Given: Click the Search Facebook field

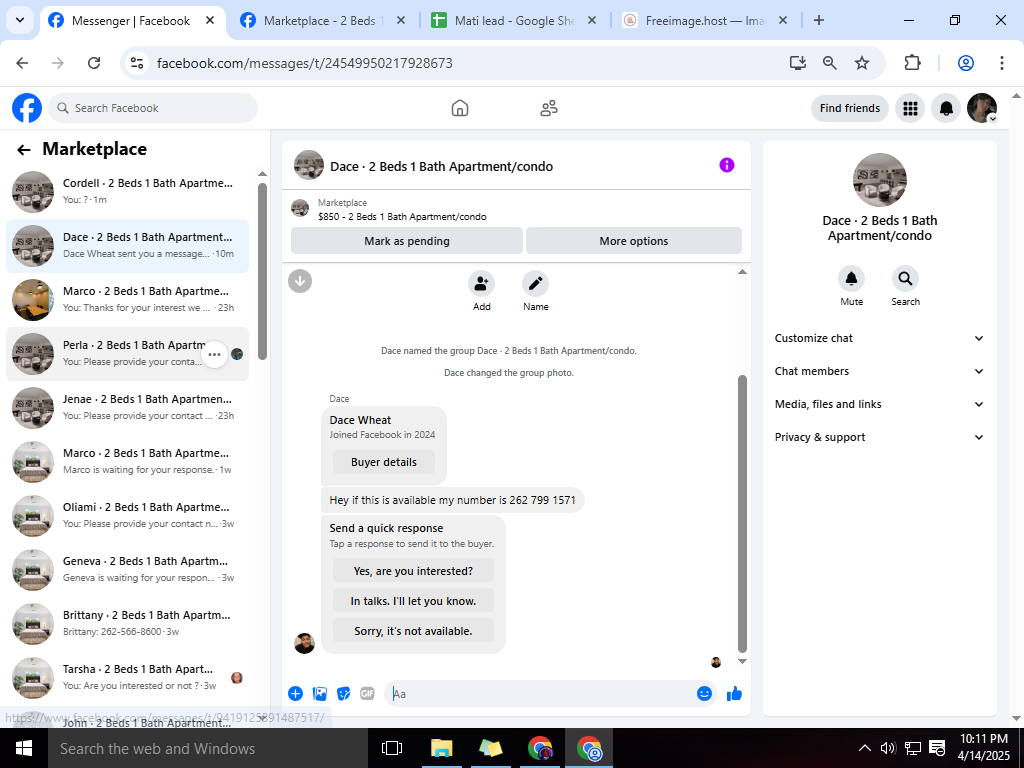Looking at the screenshot, I should point(153,108).
